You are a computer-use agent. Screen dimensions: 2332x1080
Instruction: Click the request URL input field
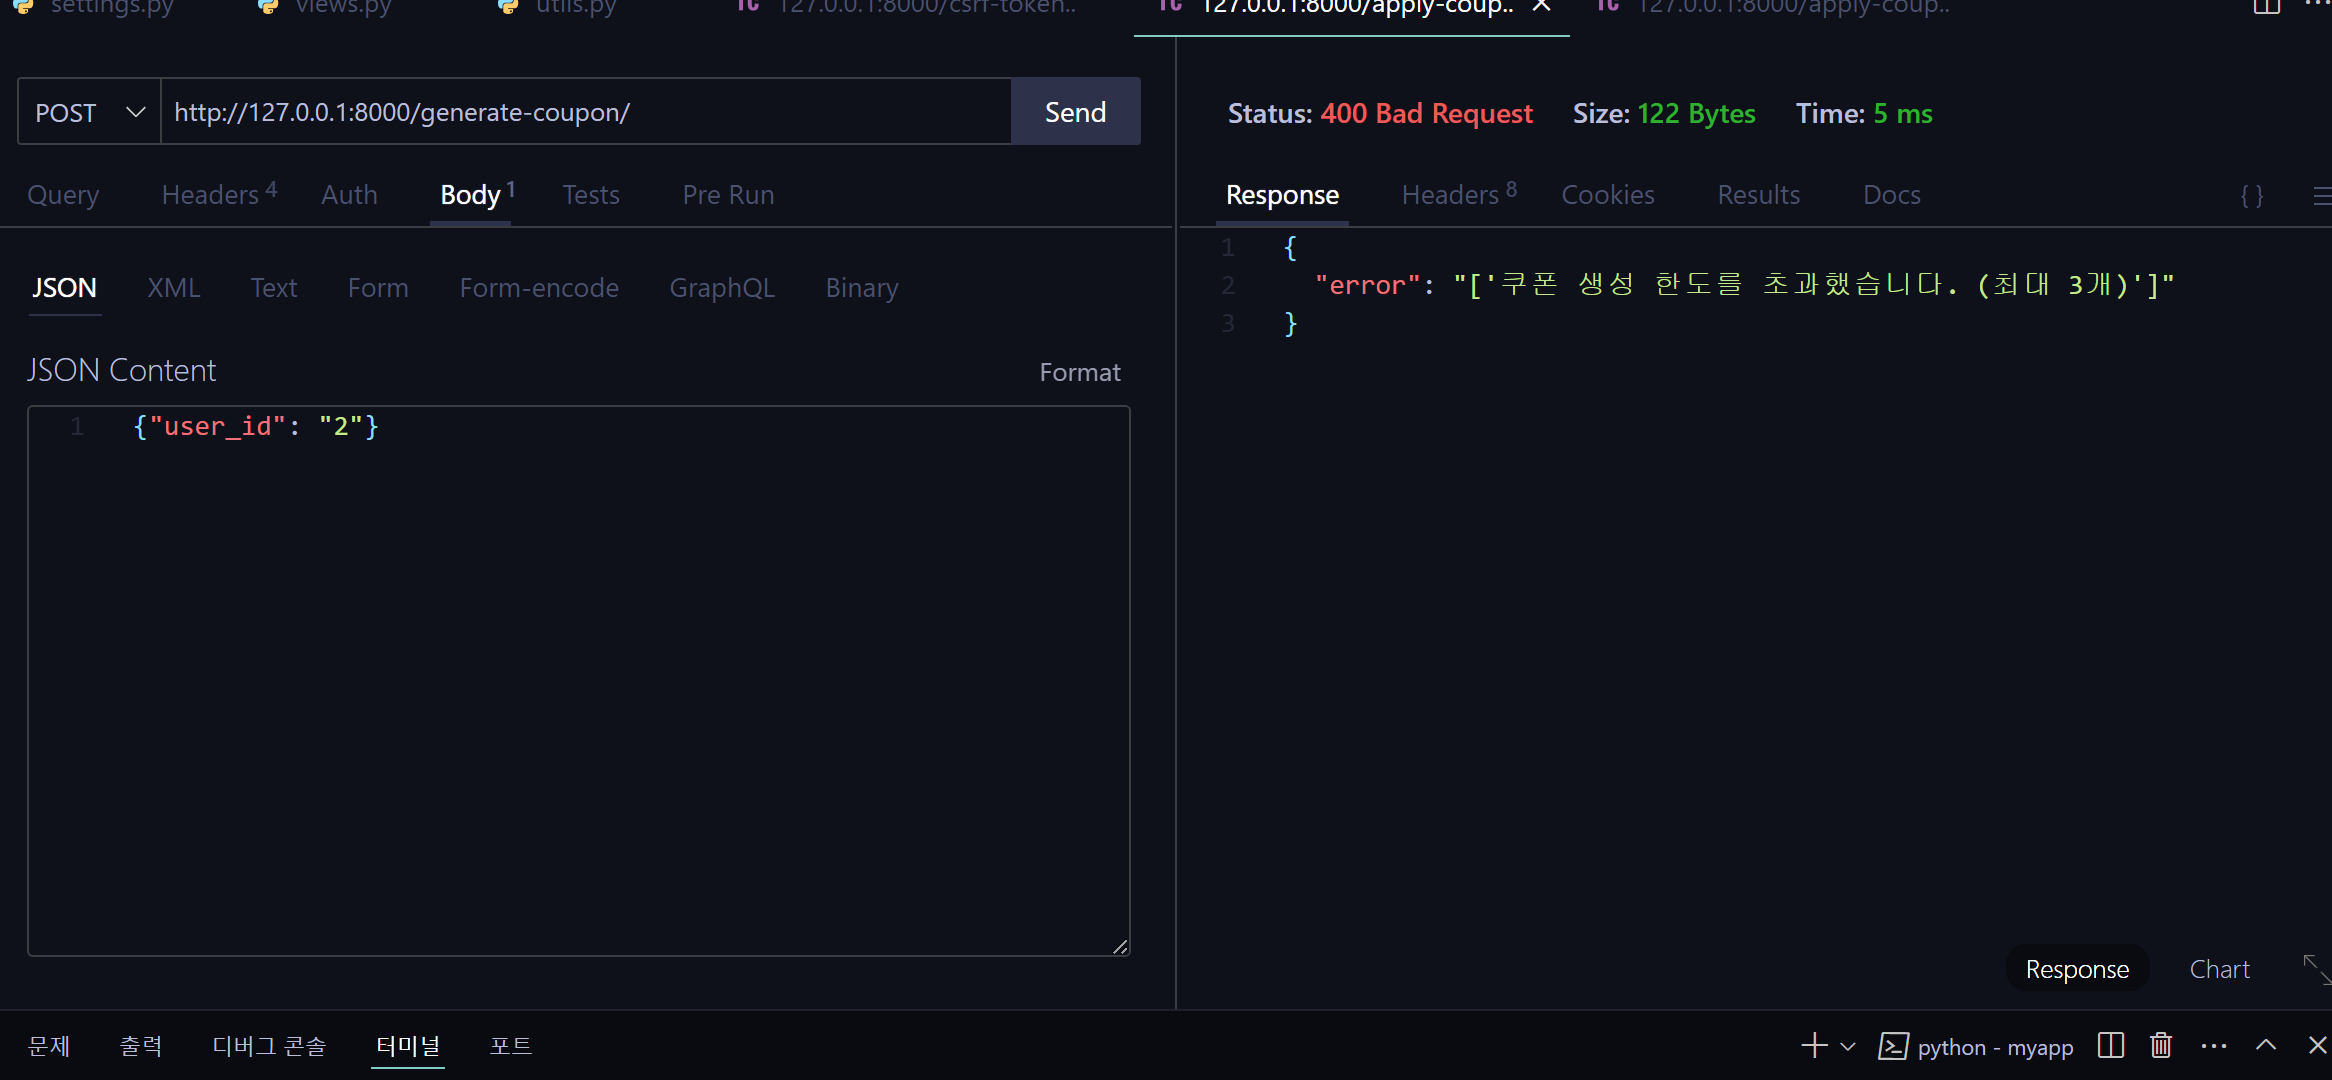click(585, 112)
